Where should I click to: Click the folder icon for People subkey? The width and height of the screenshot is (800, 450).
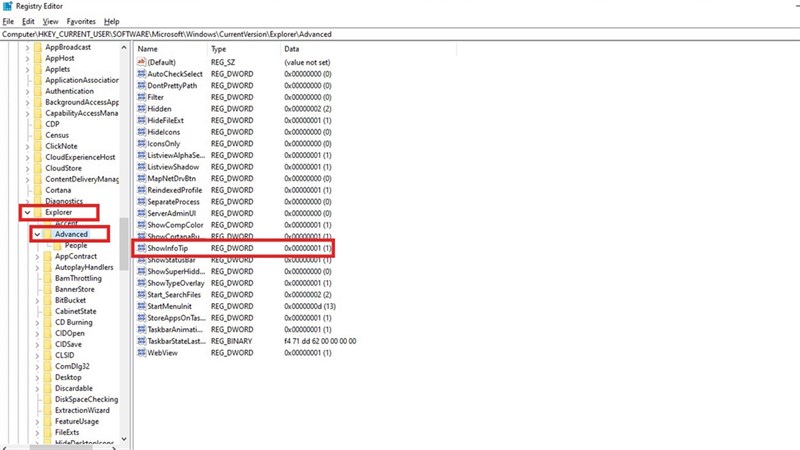pyautogui.click(x=57, y=245)
